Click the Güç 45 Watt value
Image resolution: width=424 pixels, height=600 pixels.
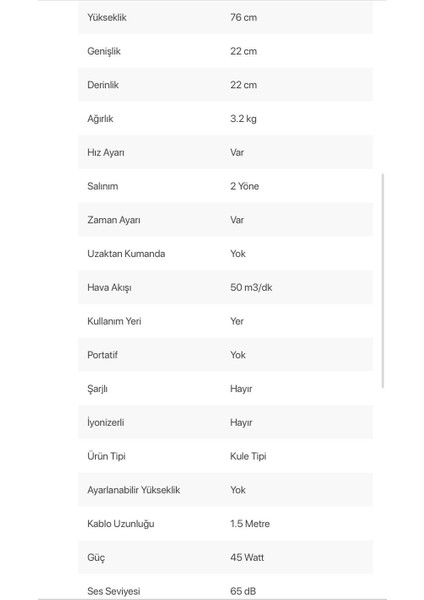(247, 557)
